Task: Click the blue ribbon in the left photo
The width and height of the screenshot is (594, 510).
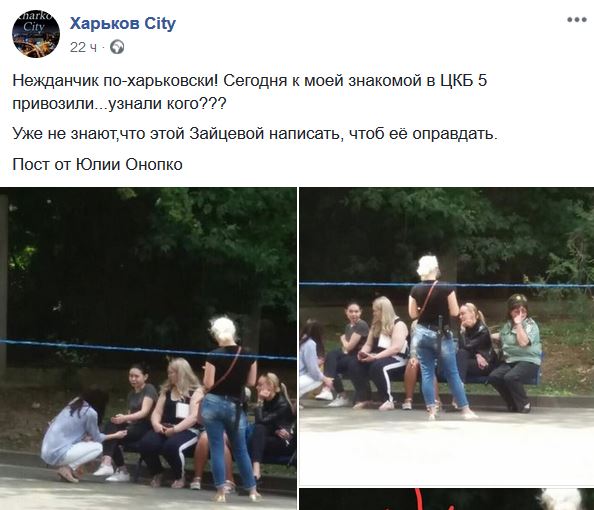Action: pos(148,350)
